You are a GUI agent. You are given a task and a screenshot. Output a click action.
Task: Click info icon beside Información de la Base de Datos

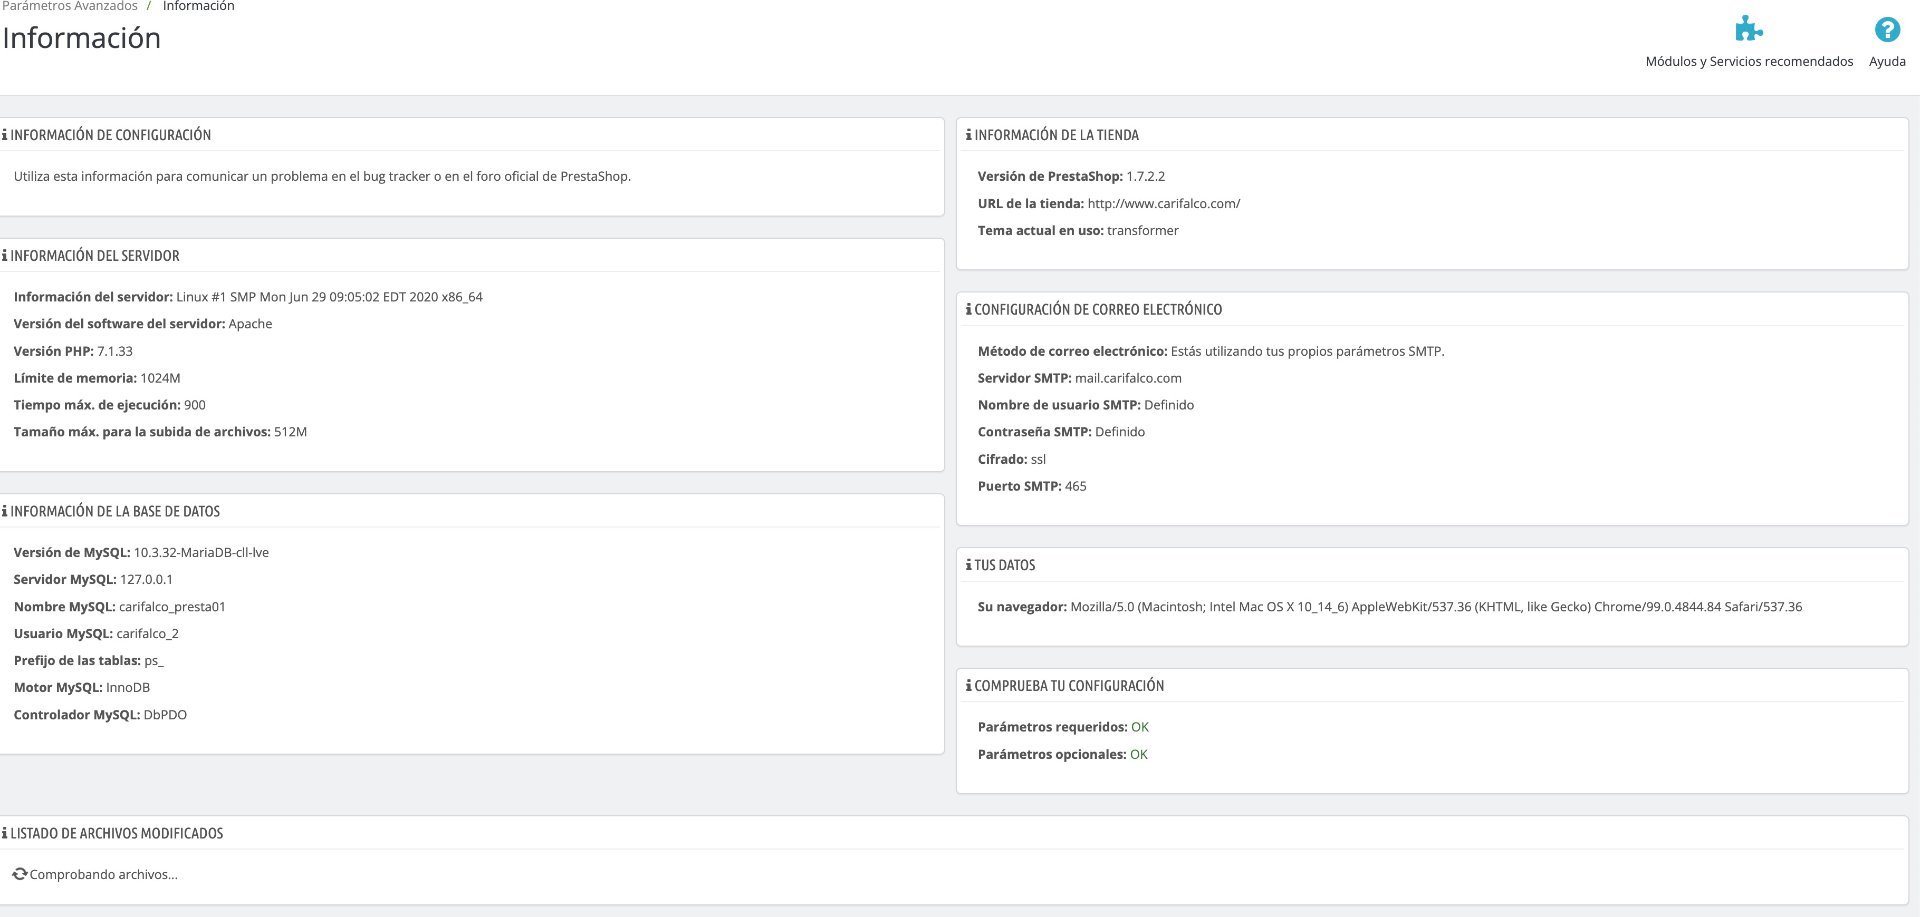pos(4,511)
